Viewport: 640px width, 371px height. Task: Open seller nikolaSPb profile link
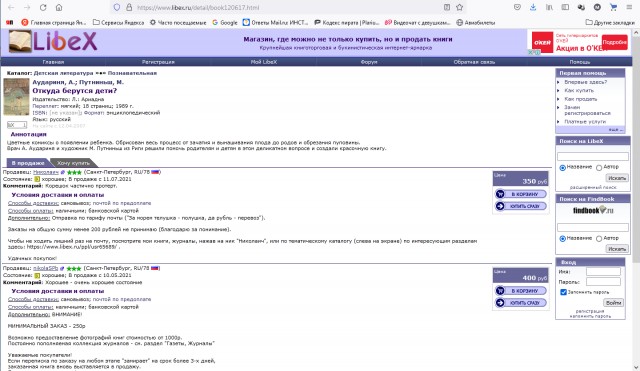point(46,269)
